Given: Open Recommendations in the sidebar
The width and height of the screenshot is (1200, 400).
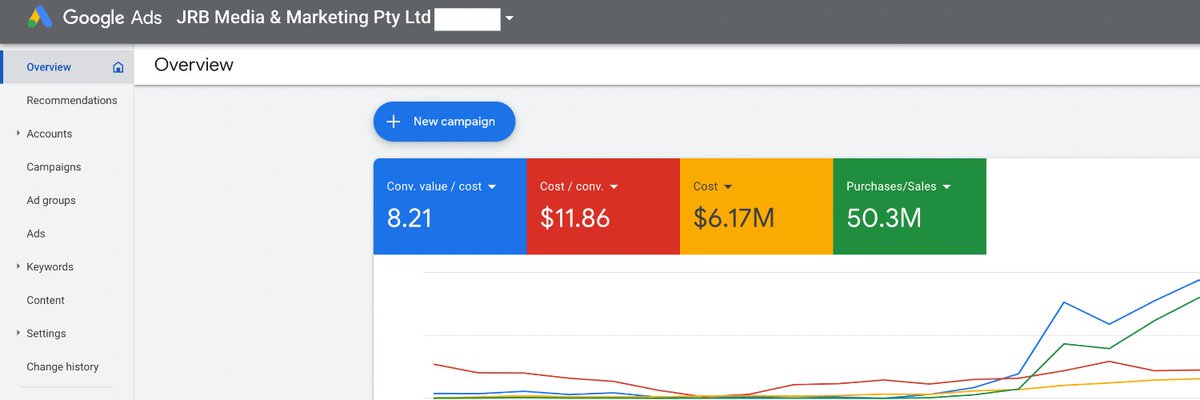Looking at the screenshot, I should coord(71,100).
